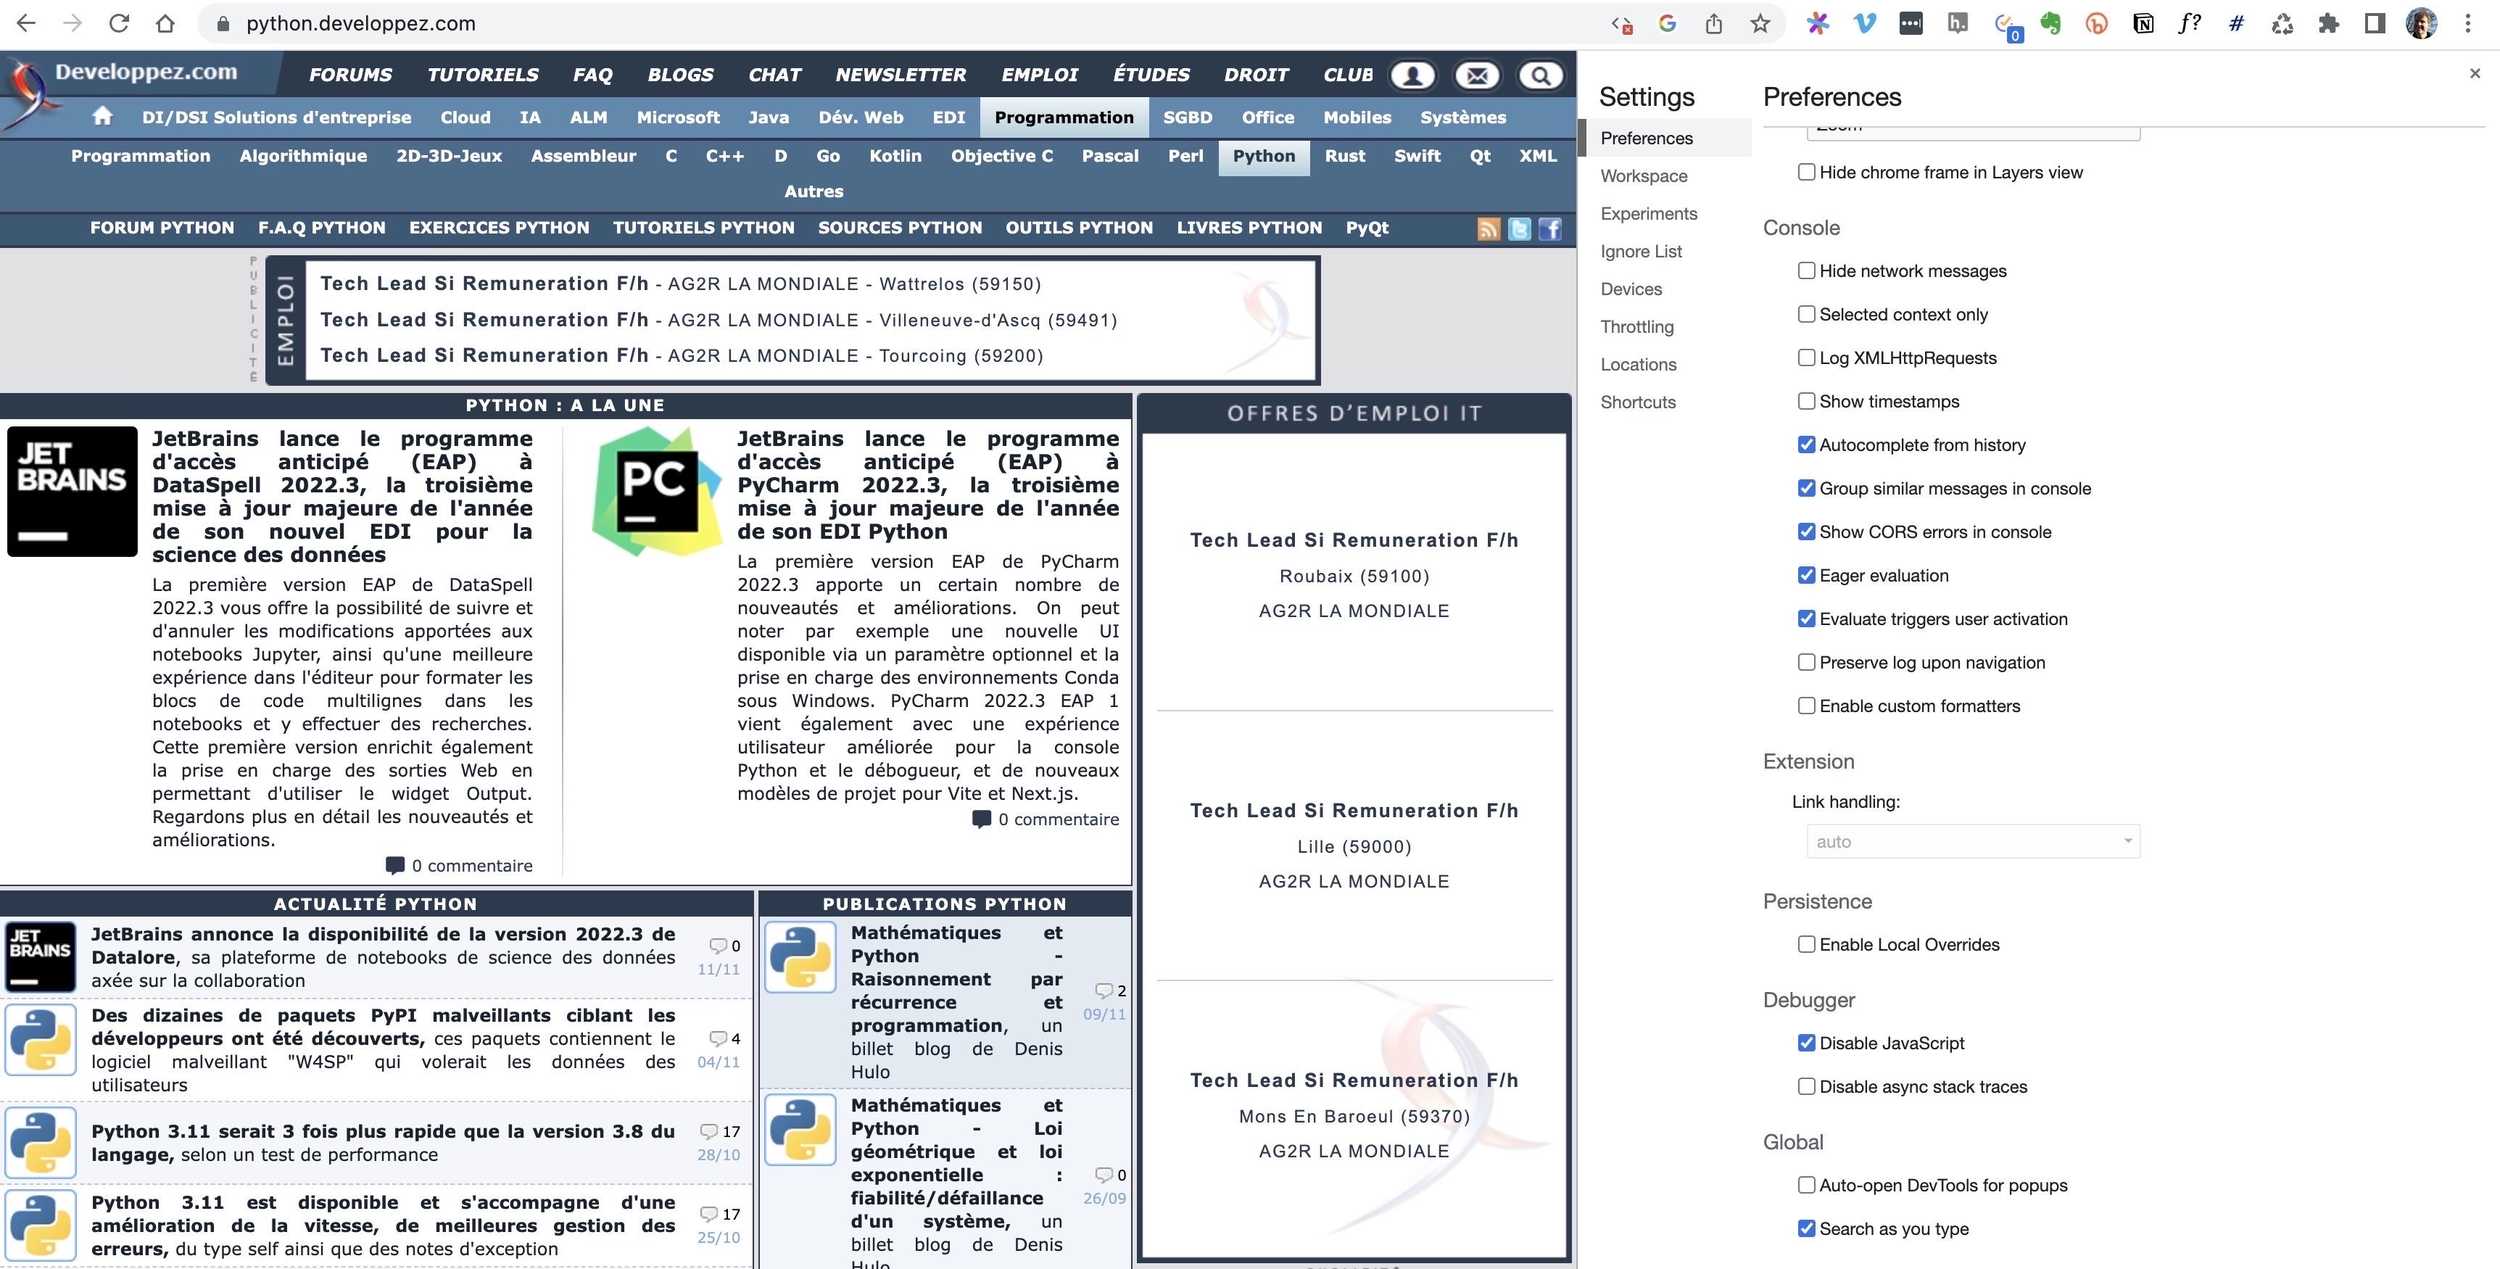Switch to Experiments settings tab
Screen dimensions: 2500x1269
(1648, 214)
